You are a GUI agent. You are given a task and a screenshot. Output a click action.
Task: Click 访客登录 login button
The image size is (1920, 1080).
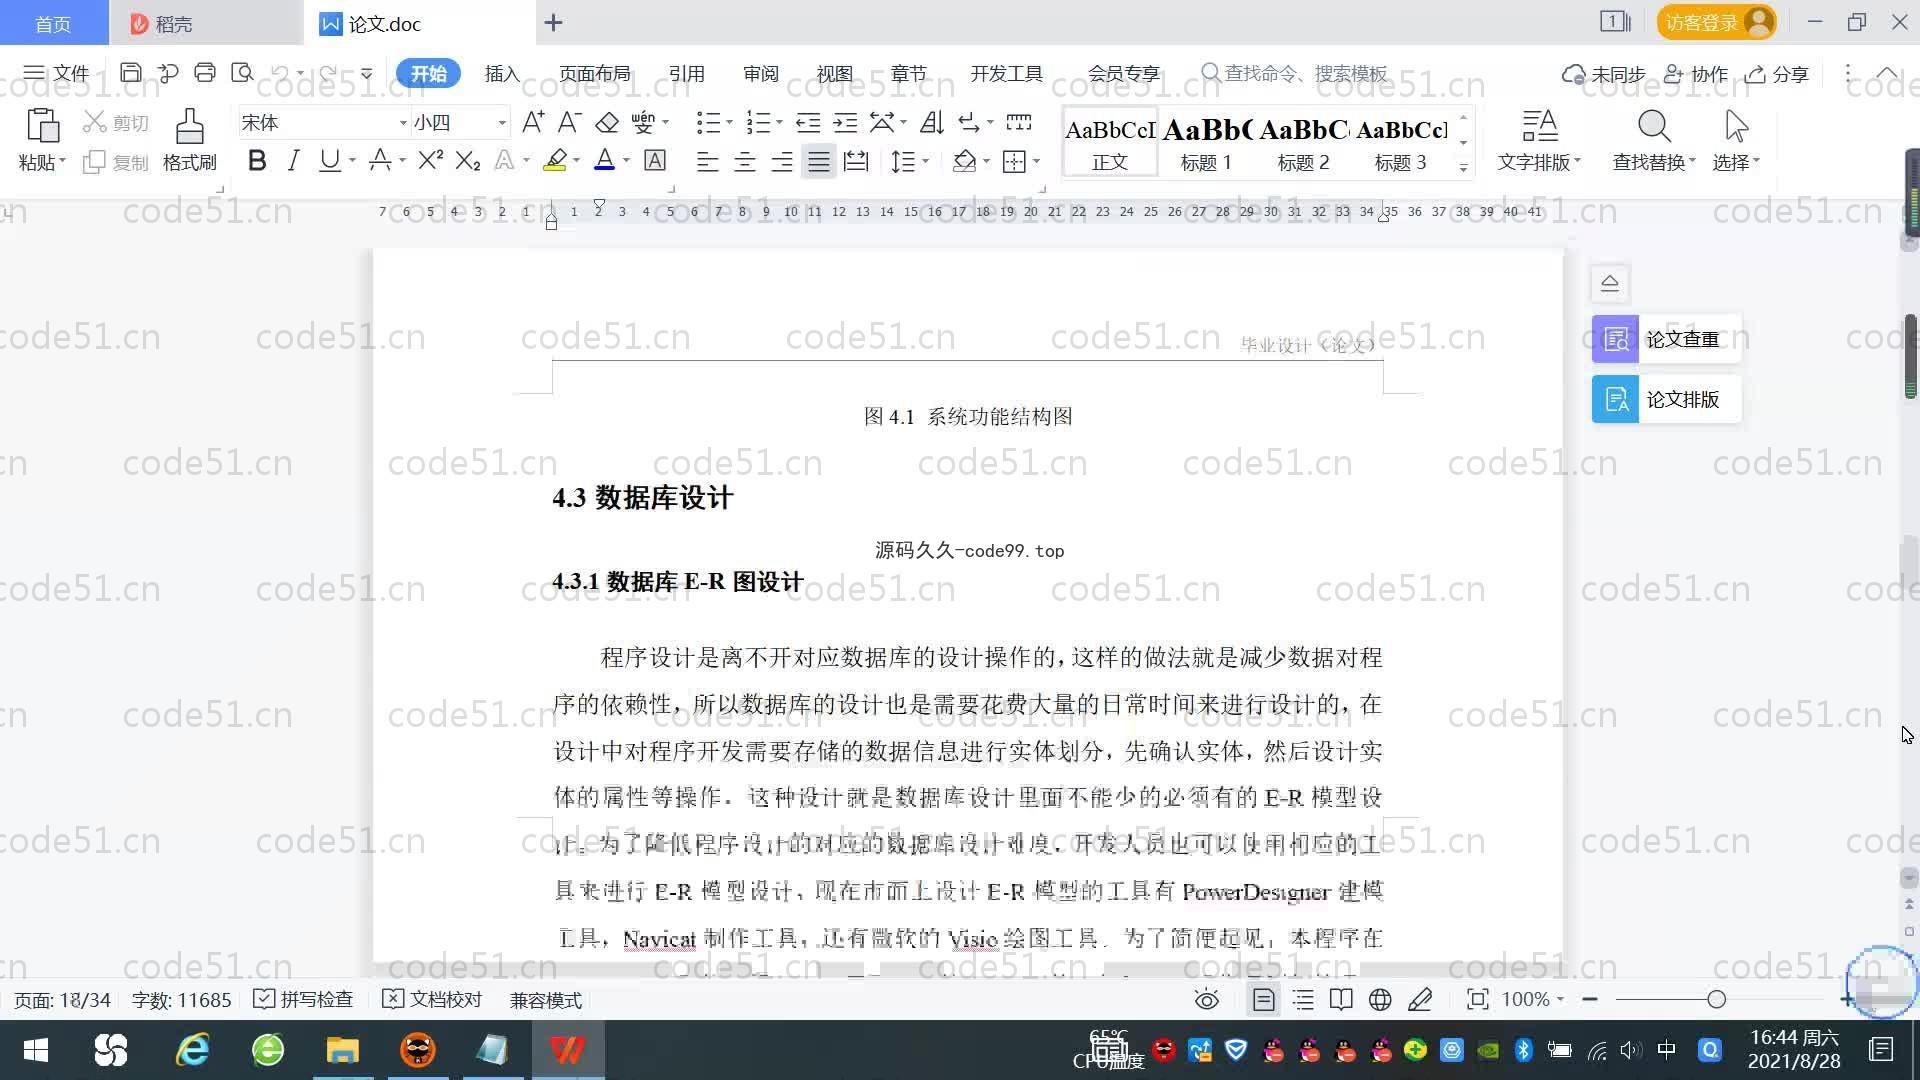pyautogui.click(x=1716, y=22)
